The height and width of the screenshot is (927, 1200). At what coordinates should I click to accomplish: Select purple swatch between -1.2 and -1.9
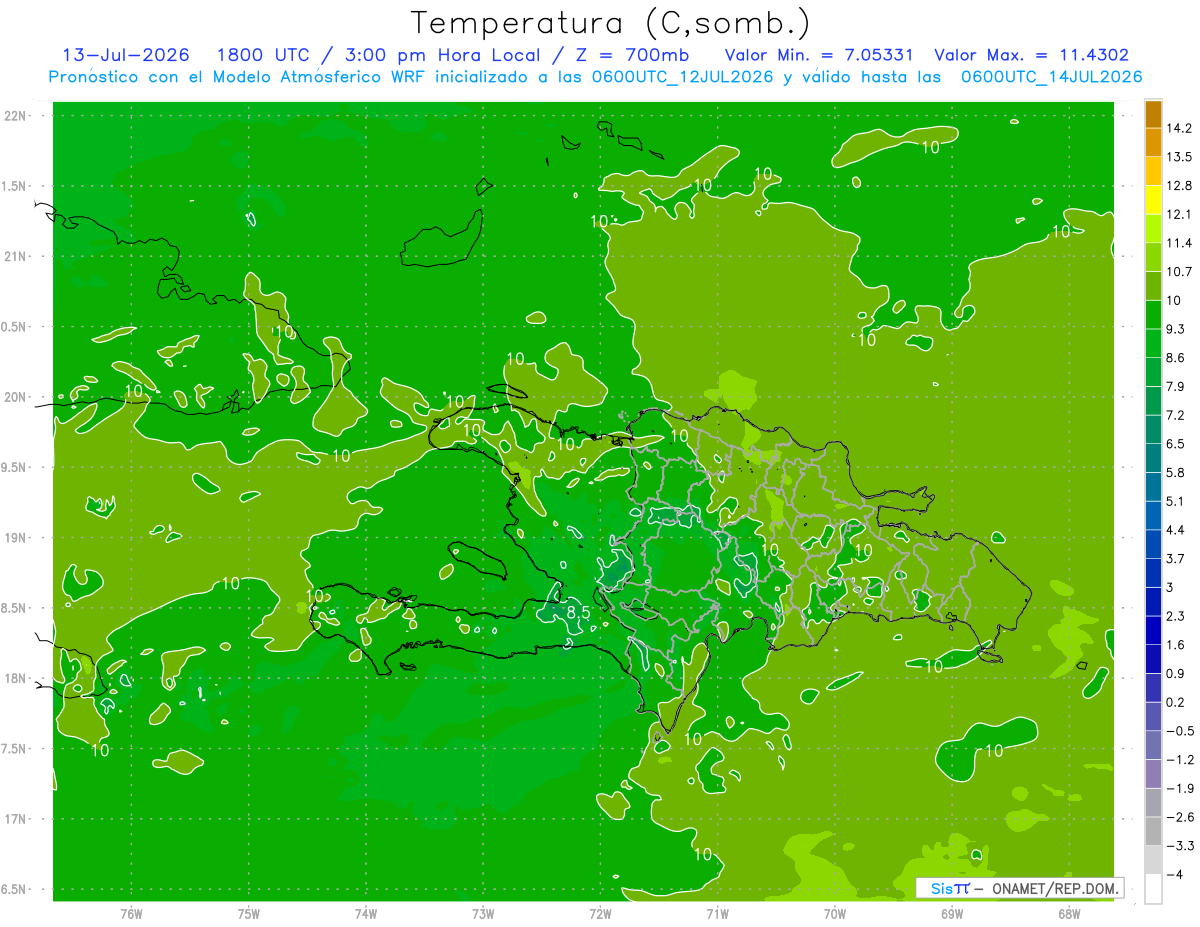click(x=1153, y=775)
